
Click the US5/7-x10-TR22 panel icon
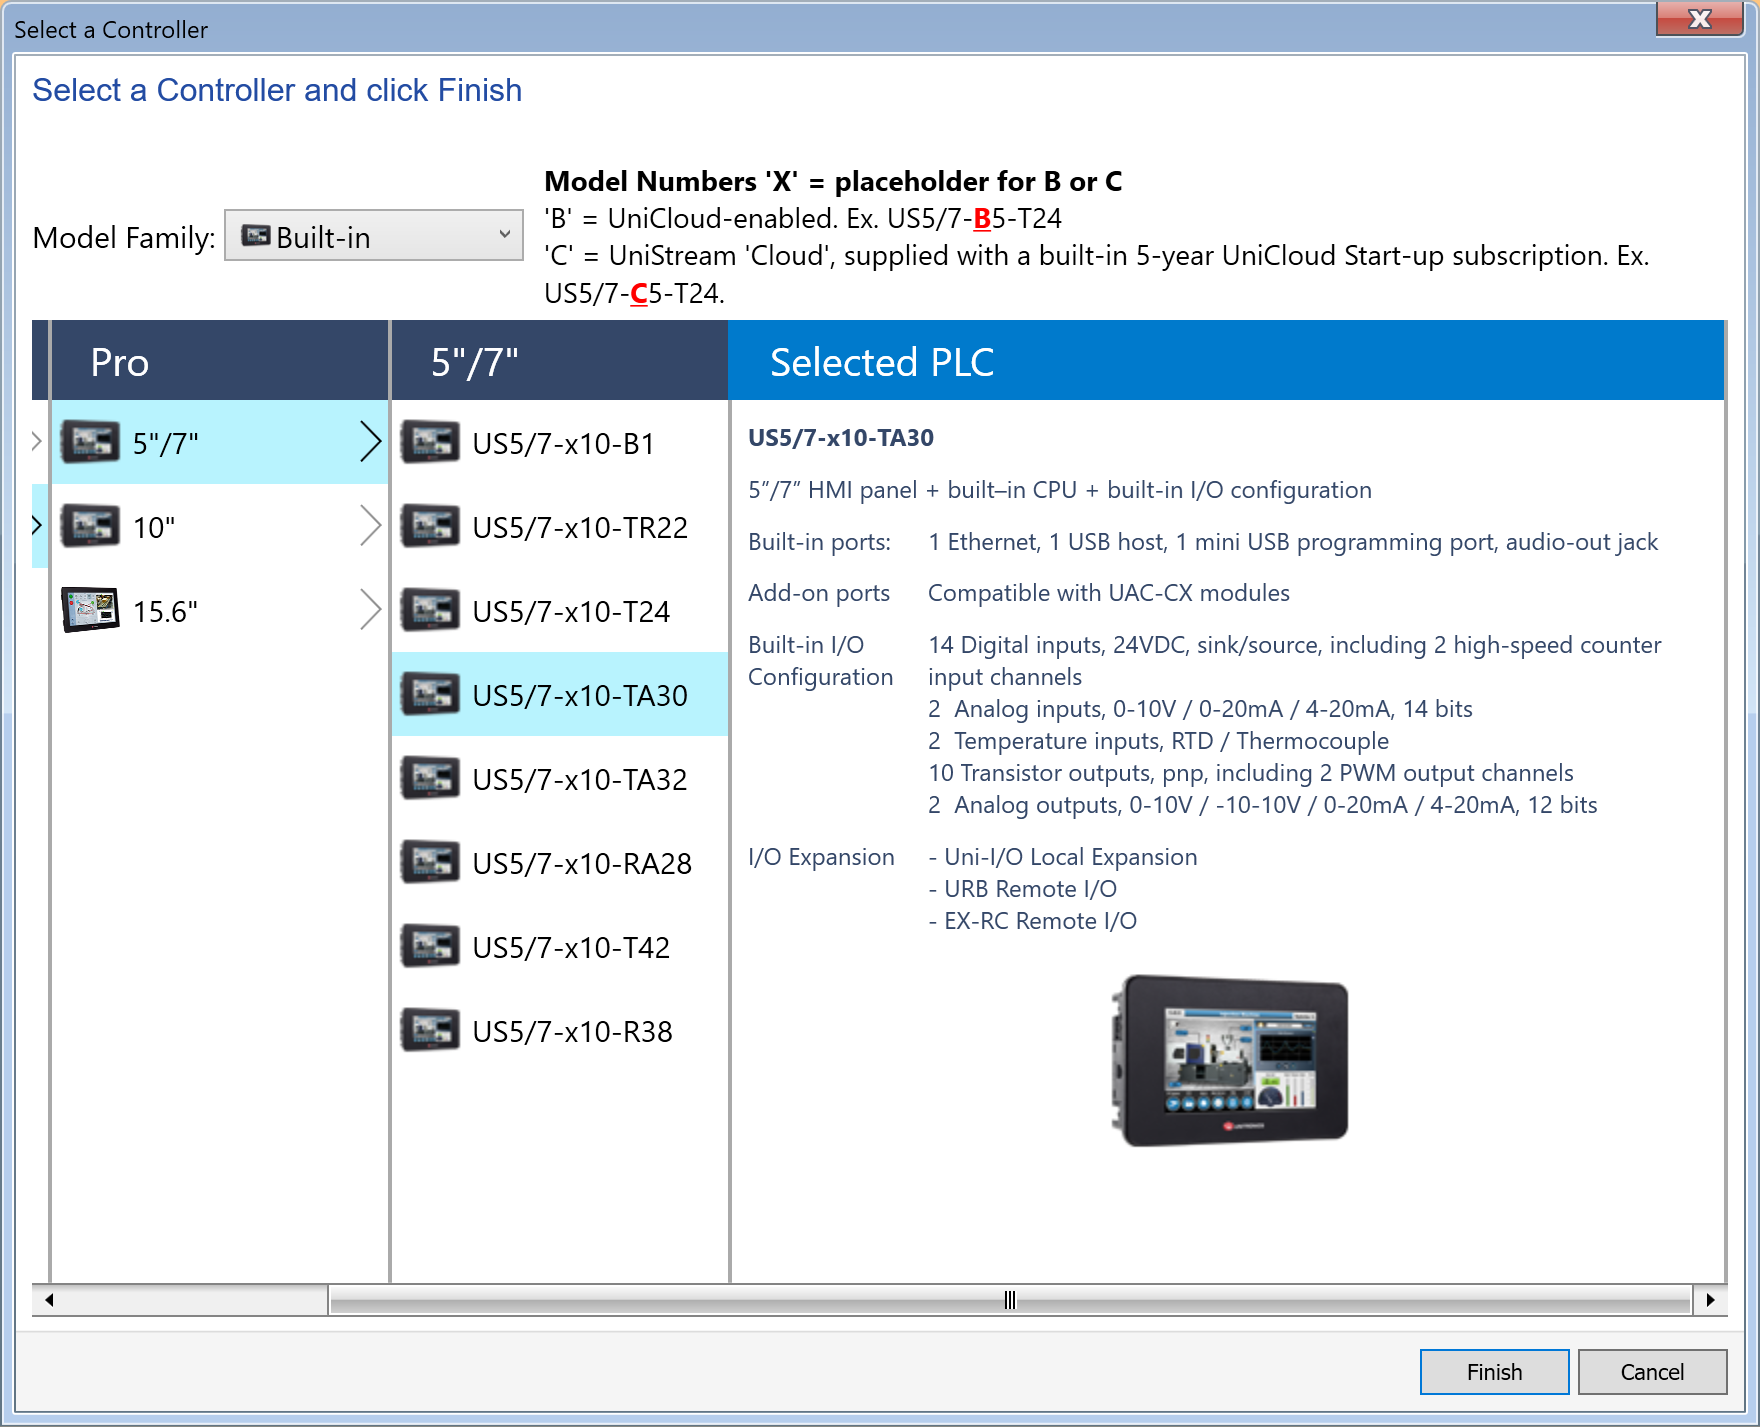[x=430, y=527]
